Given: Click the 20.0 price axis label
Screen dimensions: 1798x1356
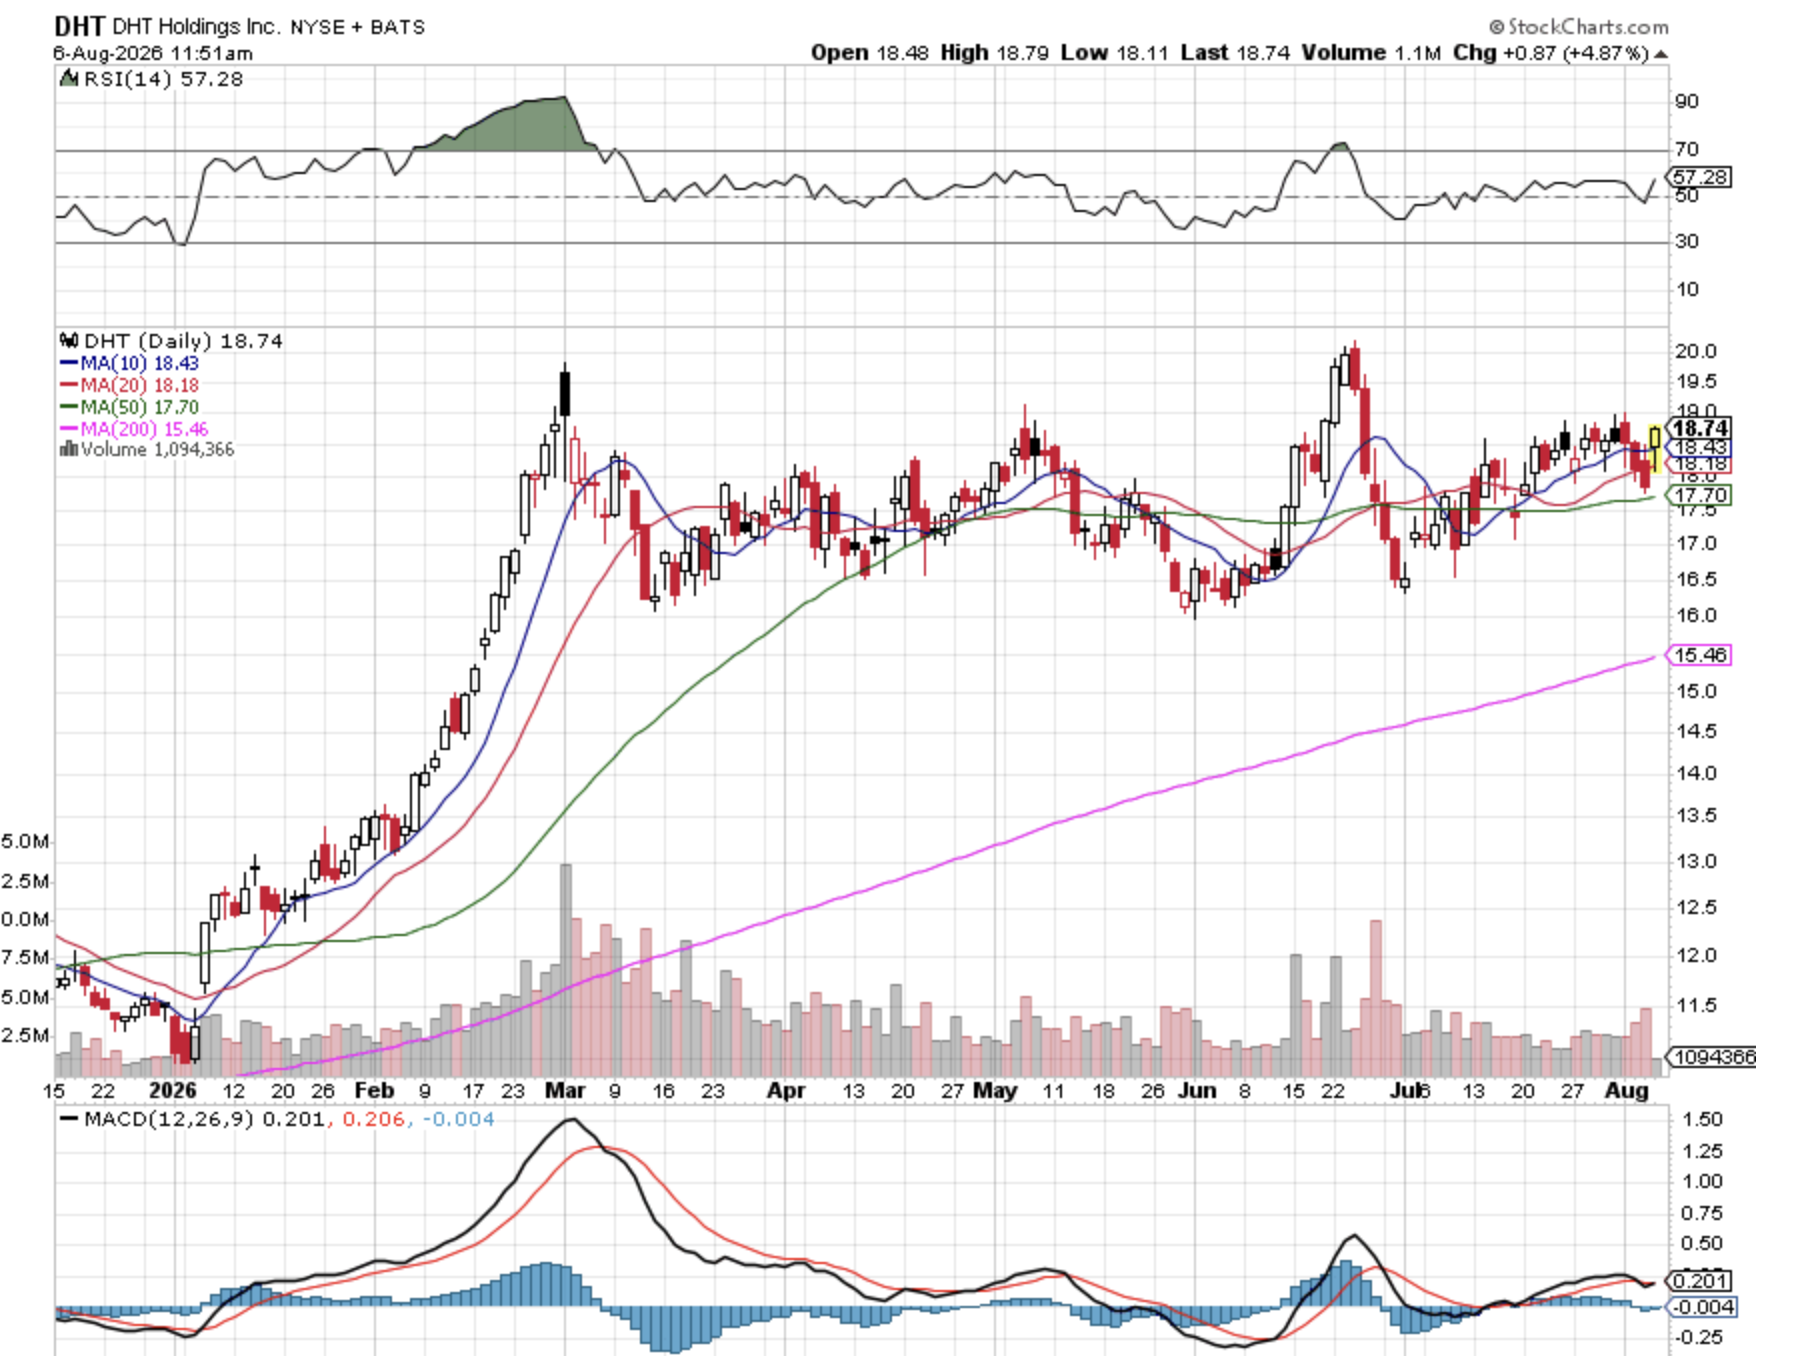Looking at the screenshot, I should click(x=1696, y=351).
